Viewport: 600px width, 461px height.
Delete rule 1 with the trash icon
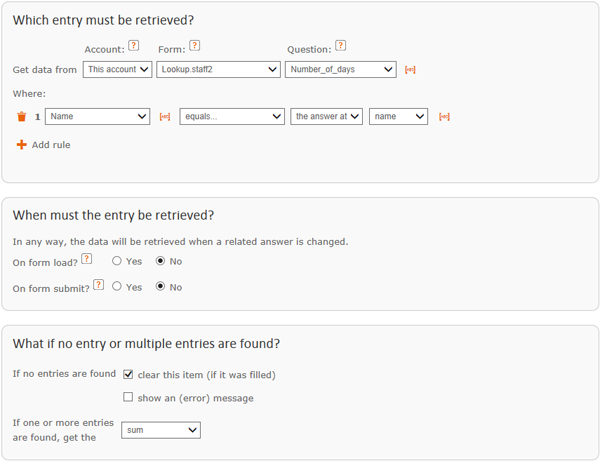click(22, 116)
